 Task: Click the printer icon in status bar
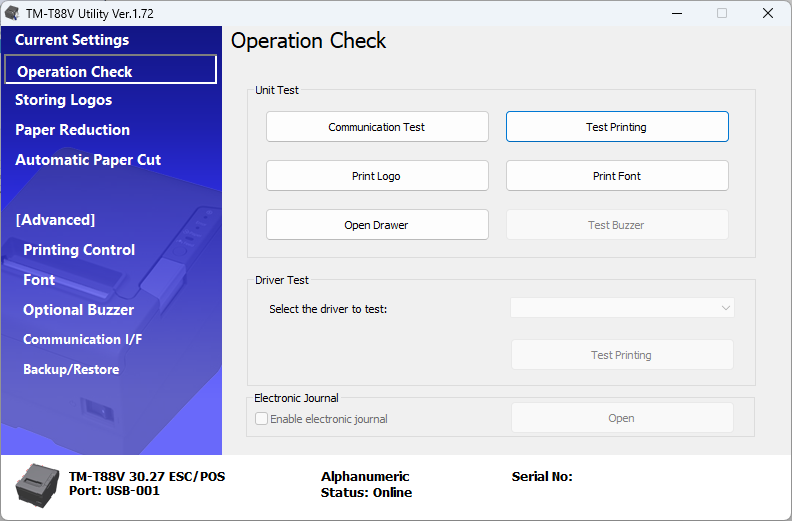(x=37, y=485)
